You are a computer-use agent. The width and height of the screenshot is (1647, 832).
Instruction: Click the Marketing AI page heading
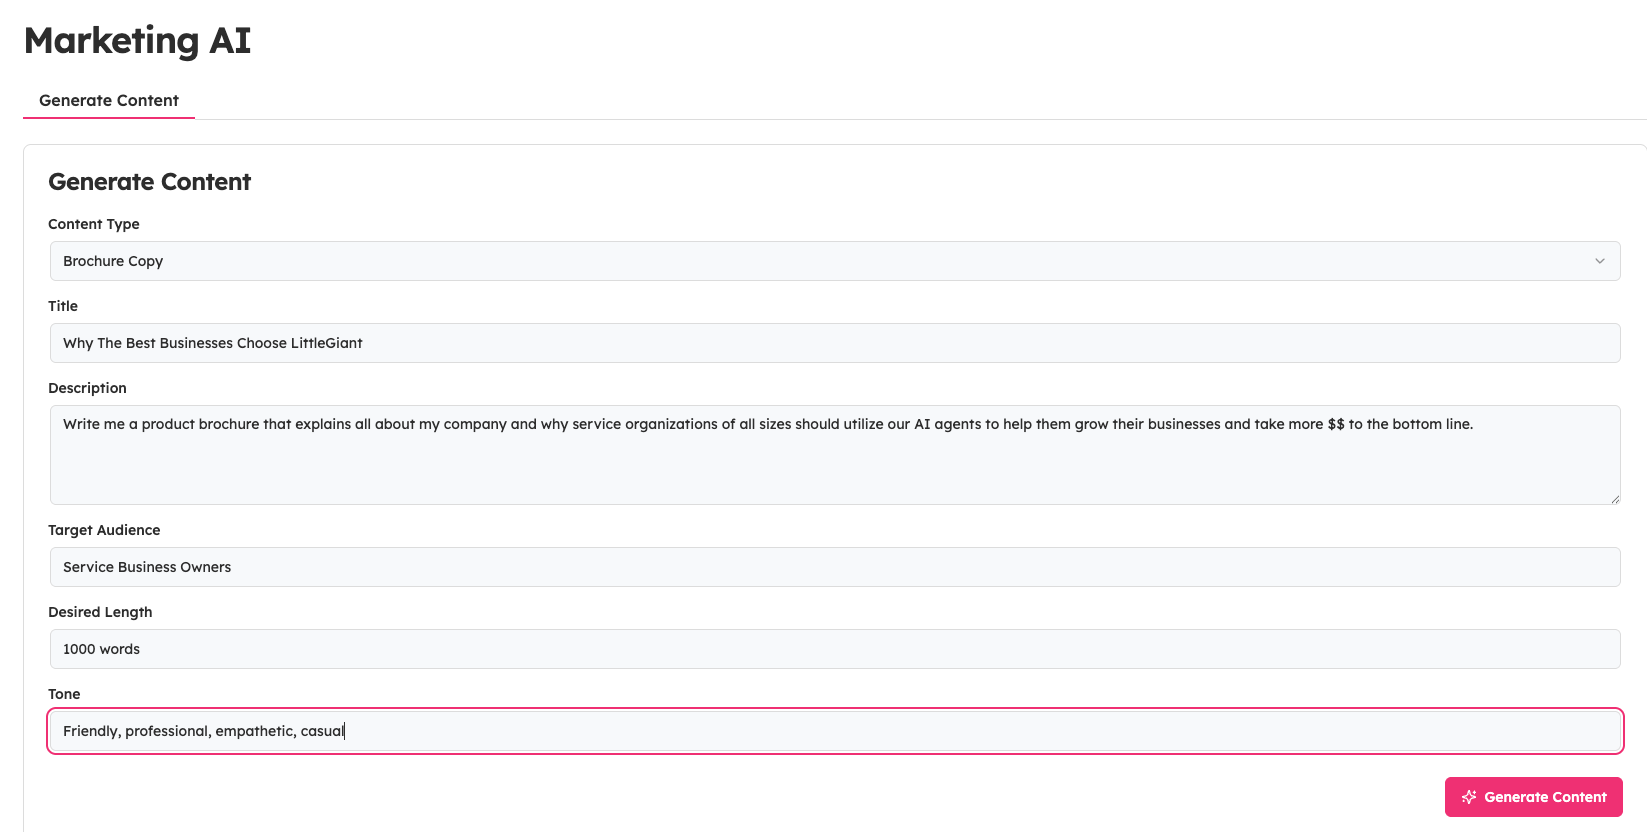(137, 41)
